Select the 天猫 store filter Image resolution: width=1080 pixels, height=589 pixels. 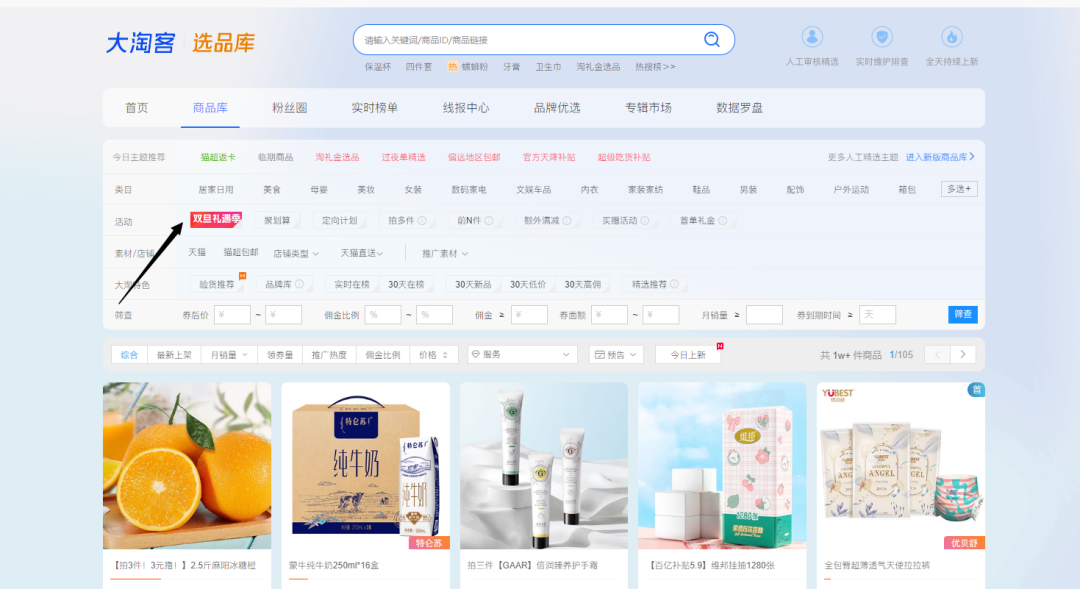(x=197, y=253)
